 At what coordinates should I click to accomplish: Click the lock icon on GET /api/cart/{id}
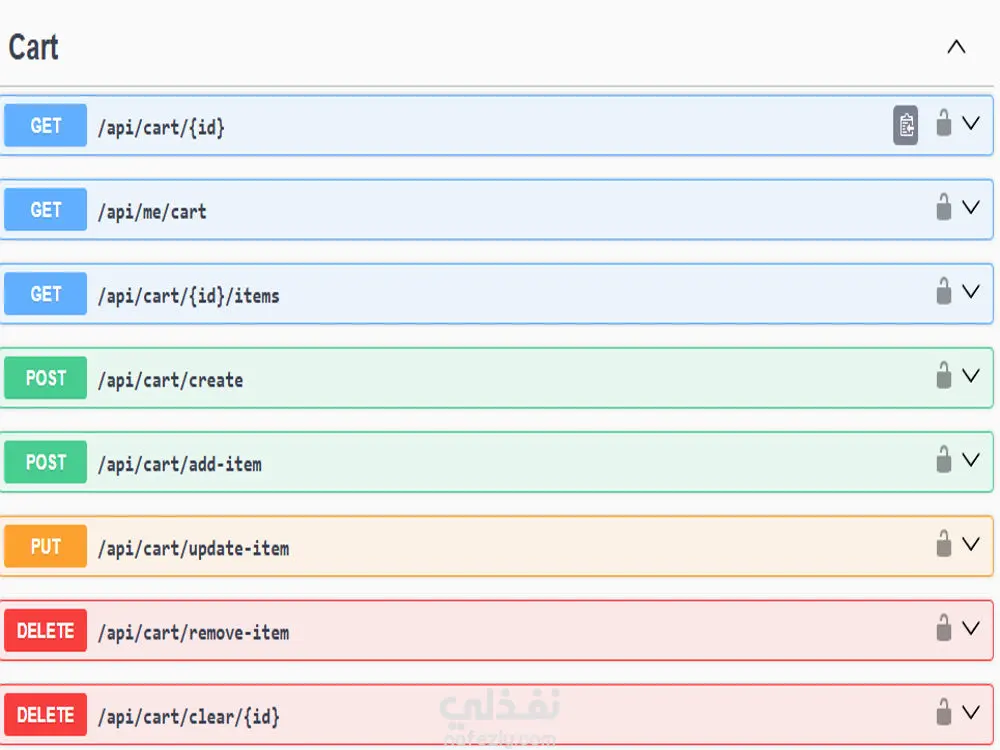point(943,123)
